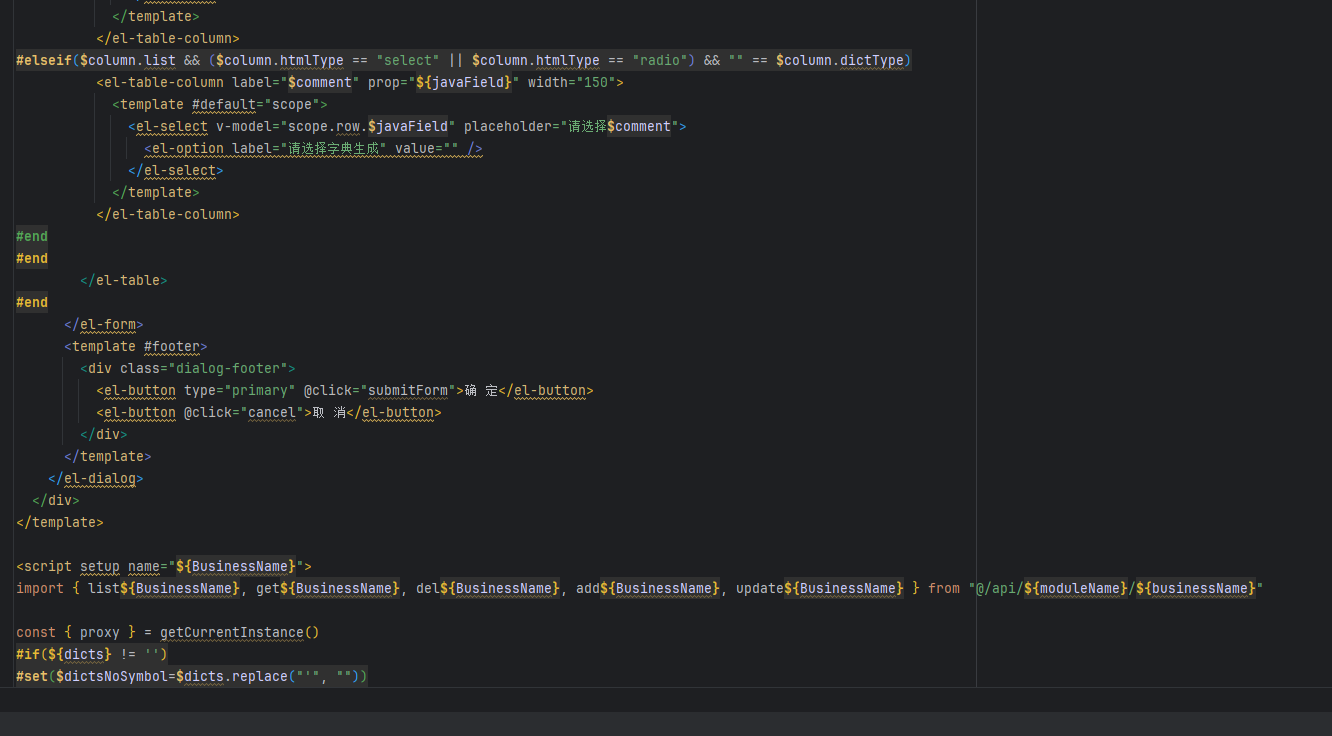Click the button text "确 定"
Viewport: 1332px width, 736px height.
point(481,391)
